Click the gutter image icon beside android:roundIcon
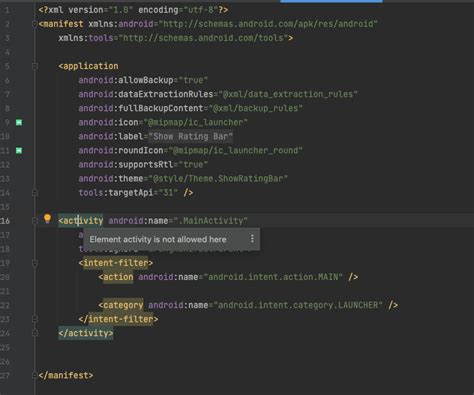474x395 pixels. pos(19,151)
